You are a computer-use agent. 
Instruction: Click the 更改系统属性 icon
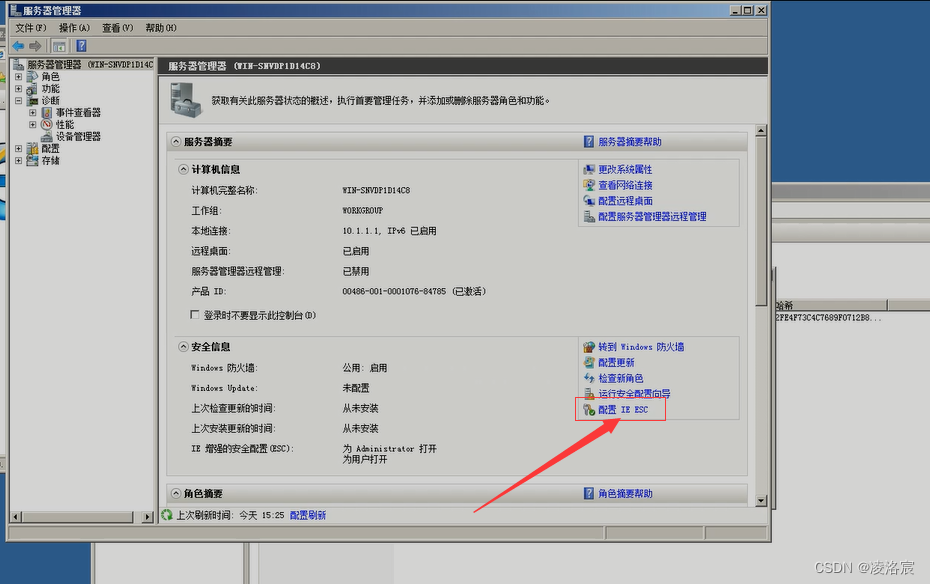tap(589, 170)
